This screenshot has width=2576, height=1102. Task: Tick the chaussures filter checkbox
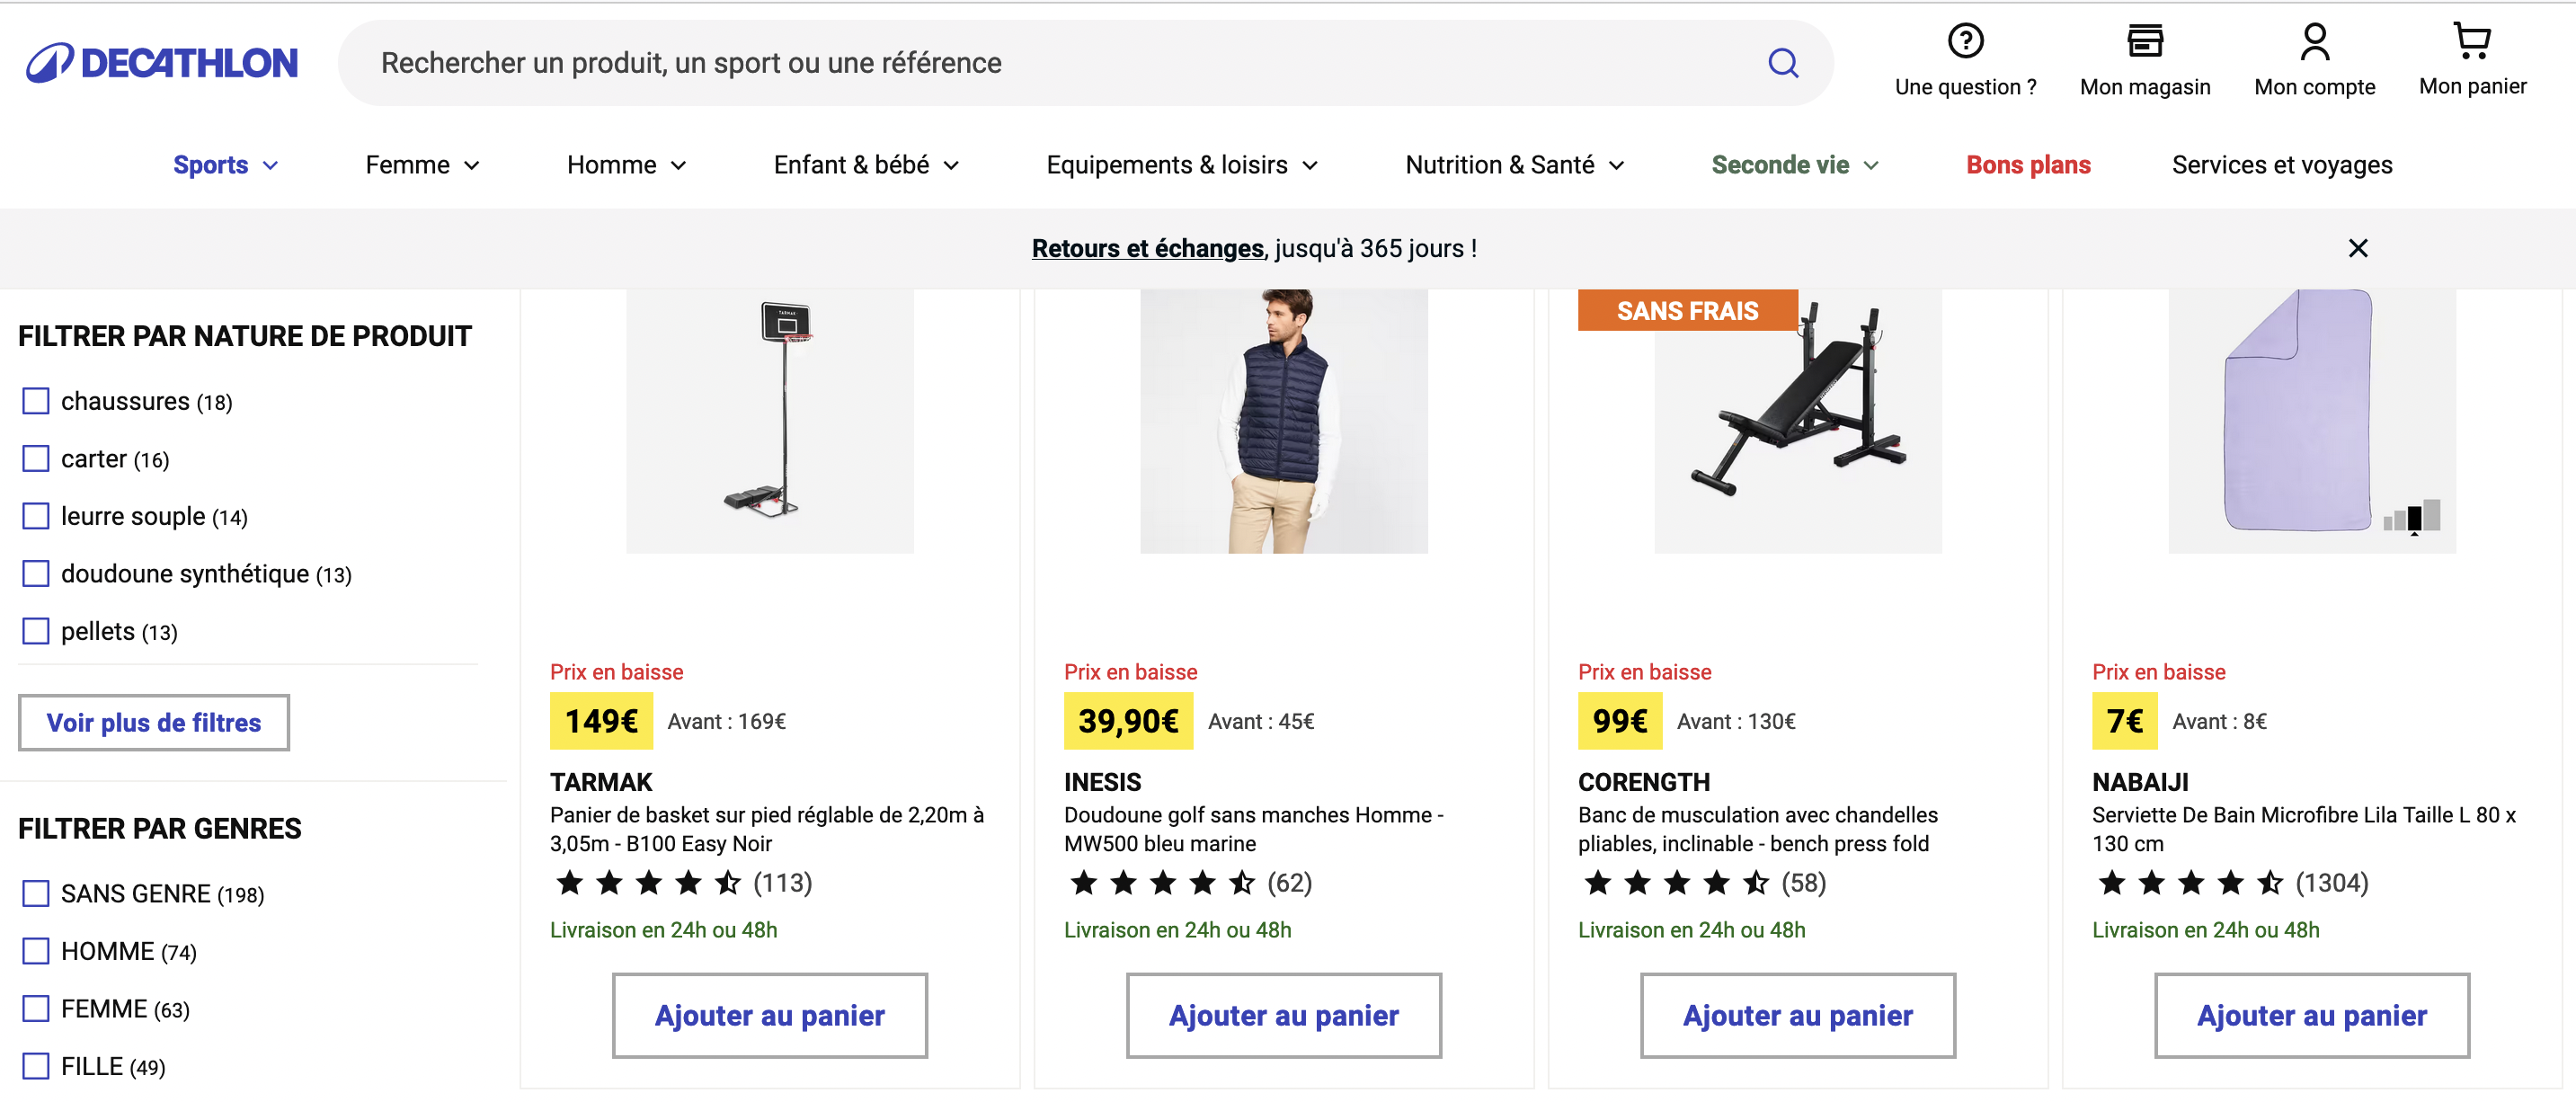(x=36, y=401)
